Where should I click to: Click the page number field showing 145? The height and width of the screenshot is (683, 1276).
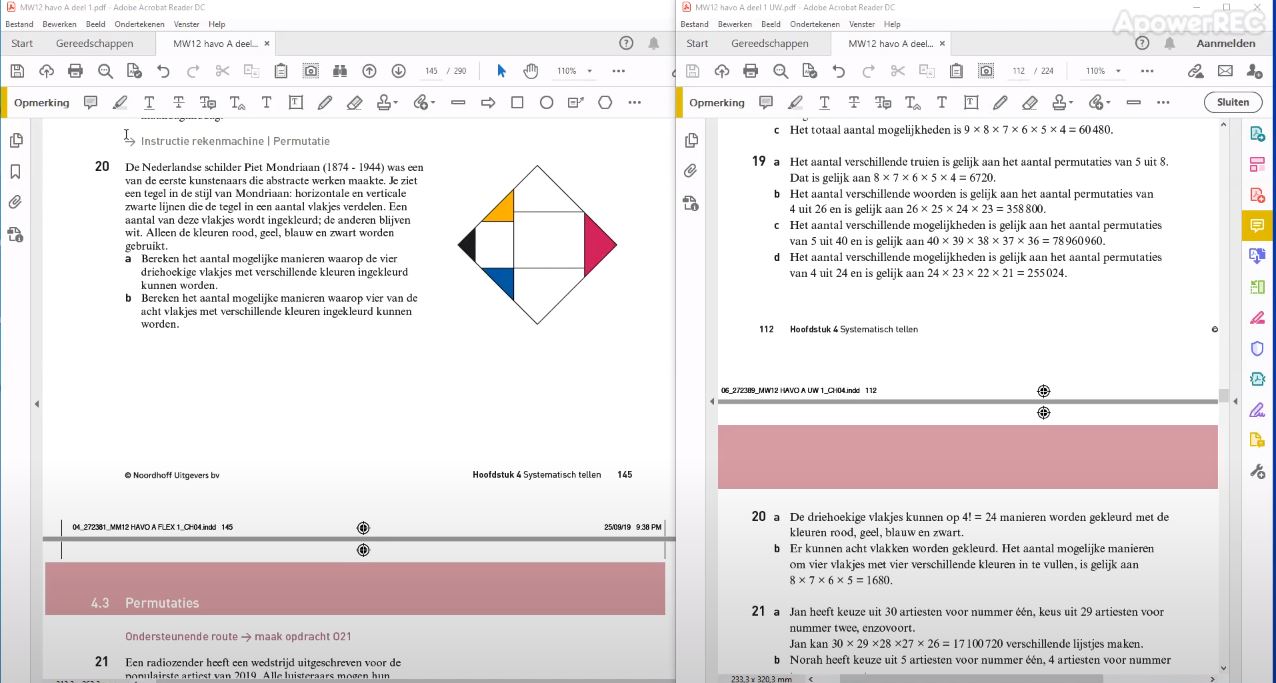[431, 71]
